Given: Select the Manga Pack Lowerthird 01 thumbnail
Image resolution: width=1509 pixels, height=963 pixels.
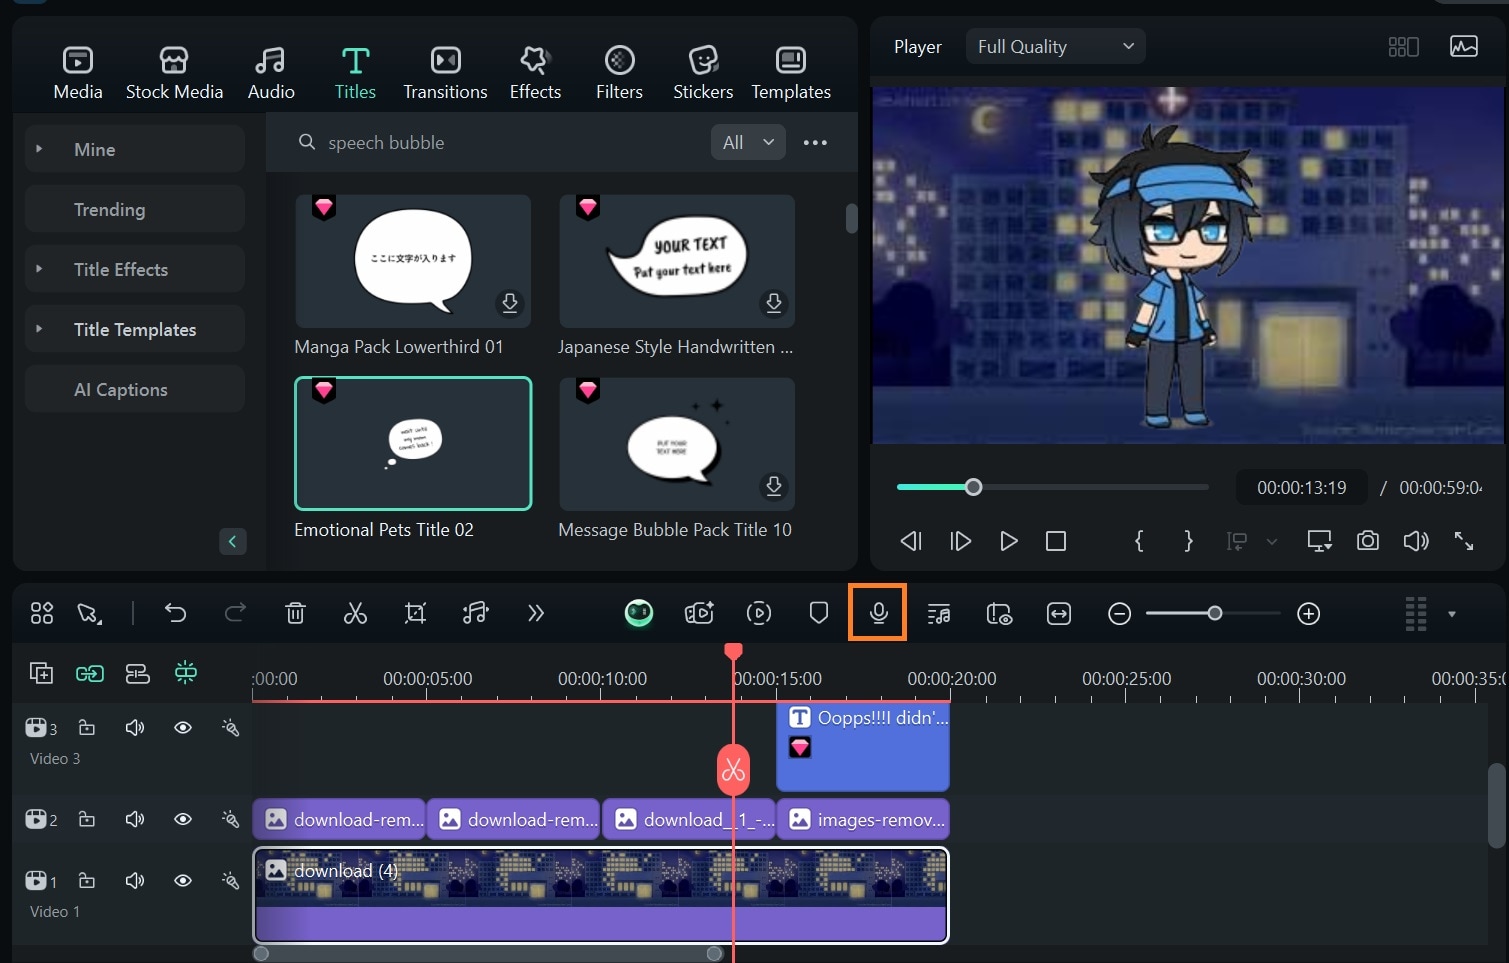Looking at the screenshot, I should pos(413,261).
